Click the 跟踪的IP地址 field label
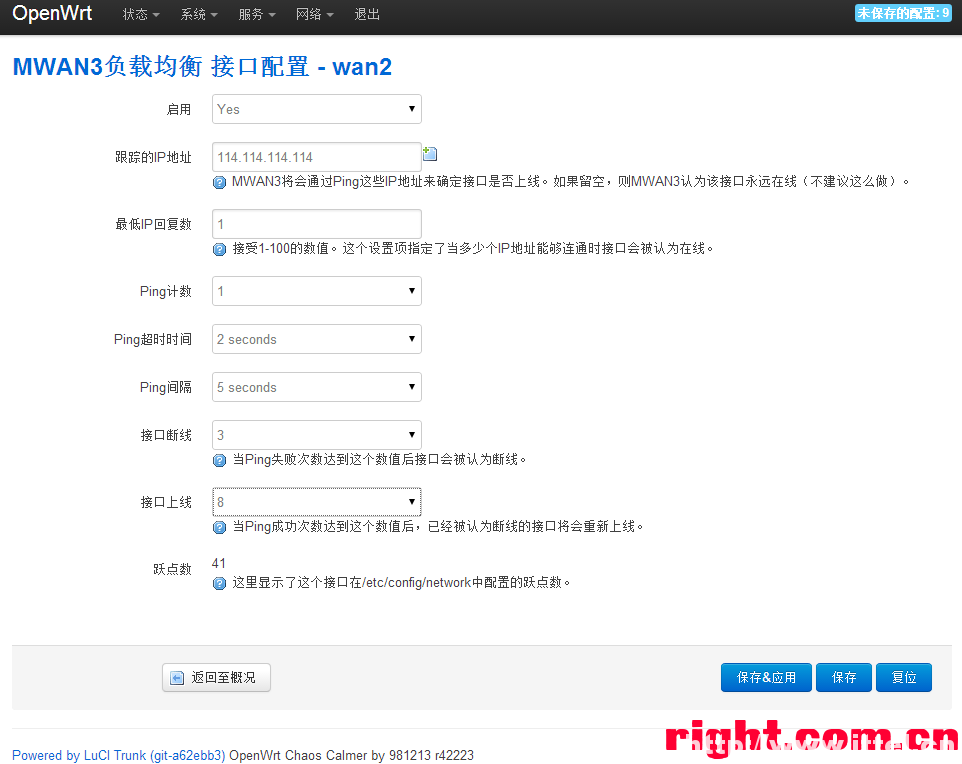This screenshot has height=764, width=962. click(x=153, y=158)
